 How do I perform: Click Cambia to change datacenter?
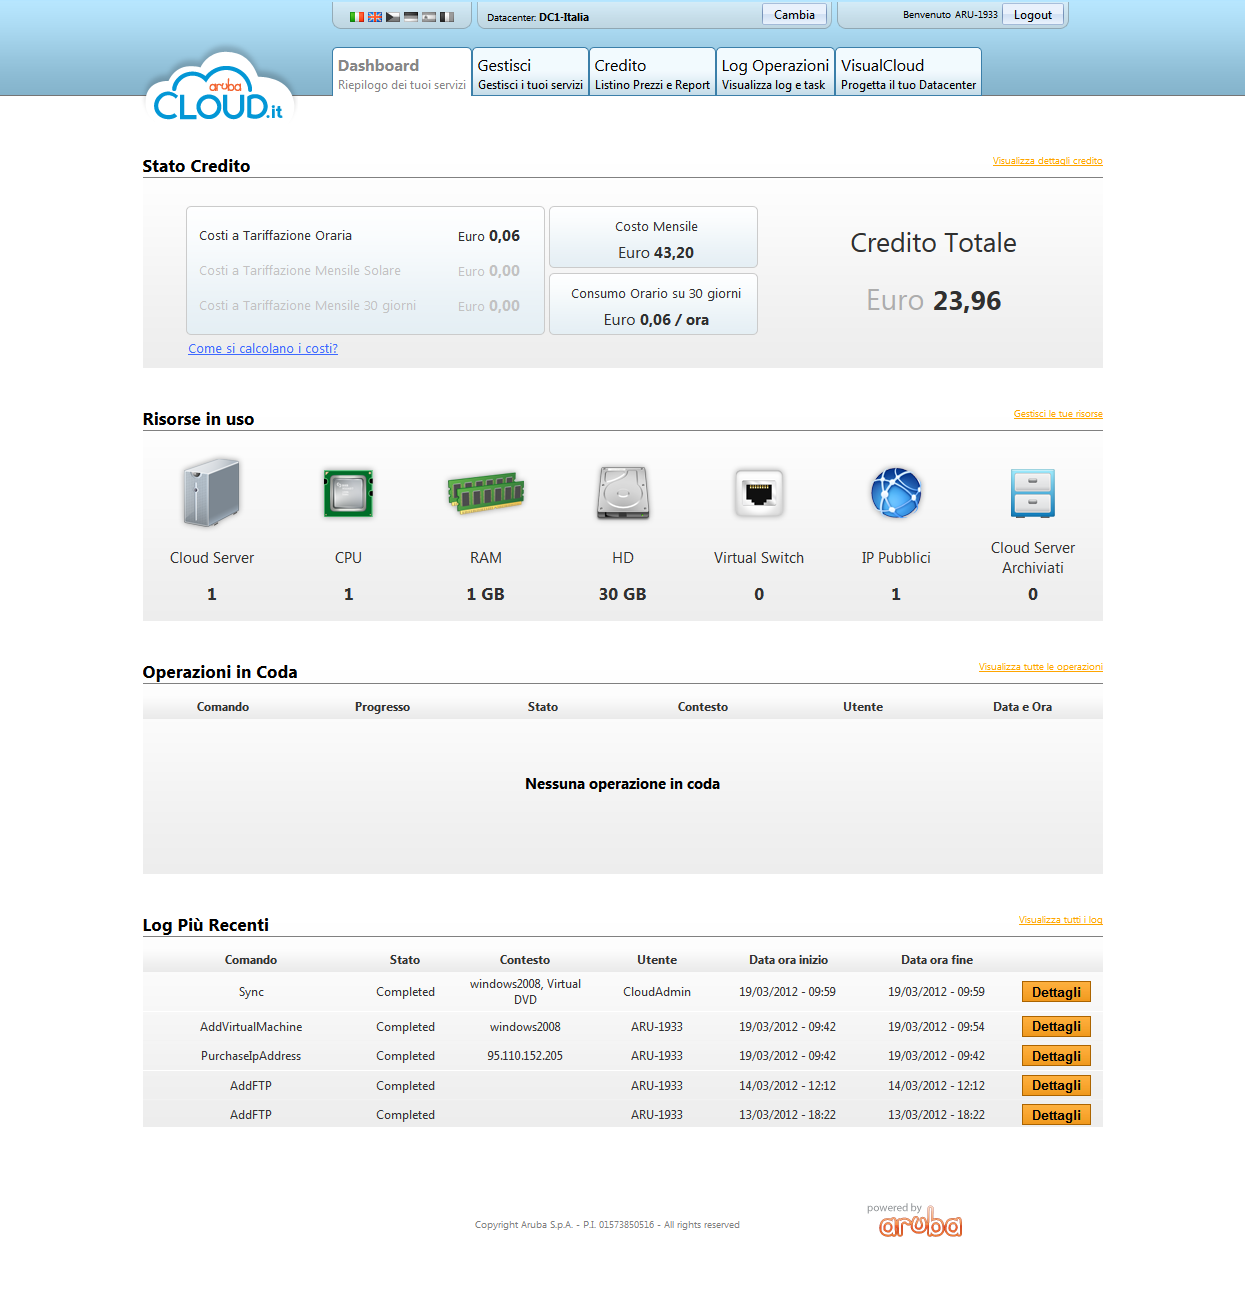pyautogui.click(x=793, y=14)
